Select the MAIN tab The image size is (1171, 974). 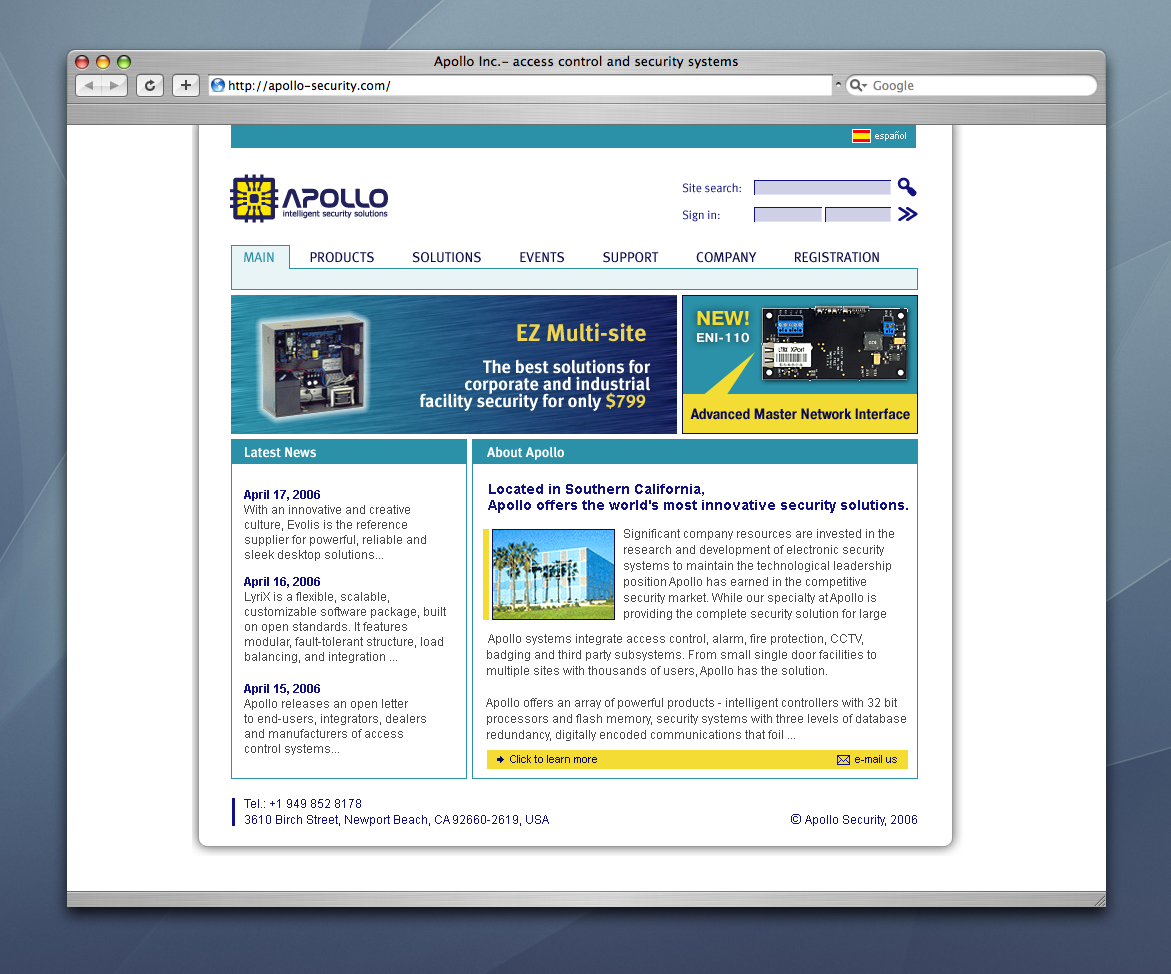[x=259, y=257]
